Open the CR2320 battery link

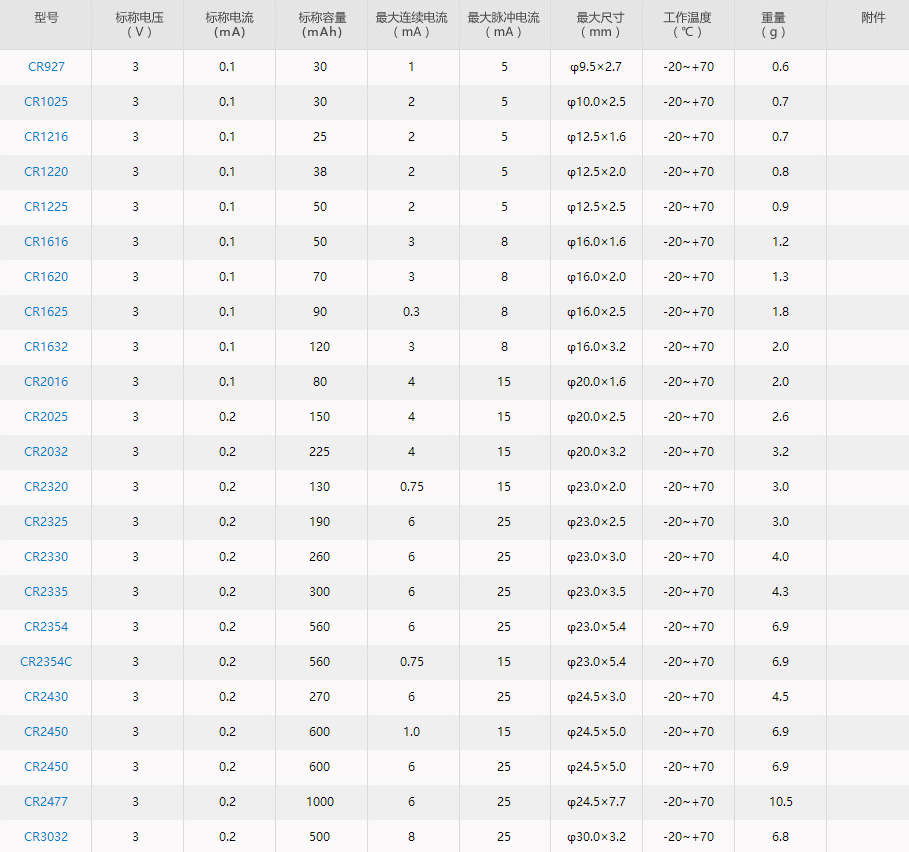tap(46, 487)
